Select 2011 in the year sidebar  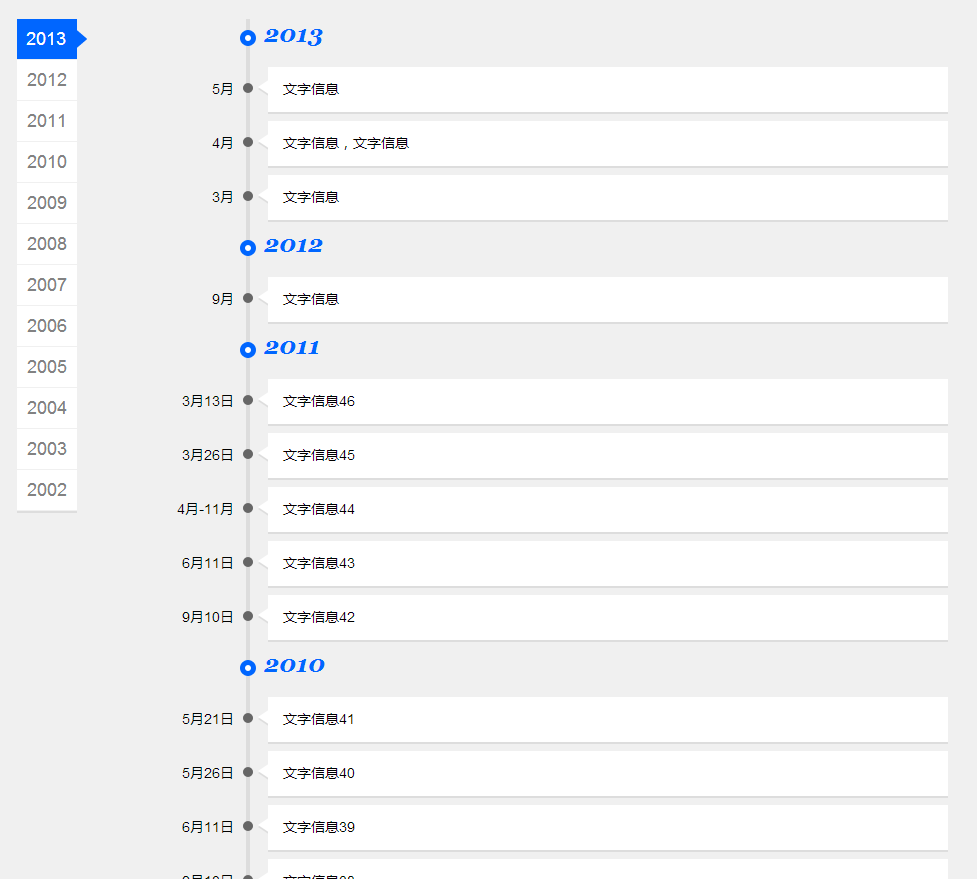47,121
